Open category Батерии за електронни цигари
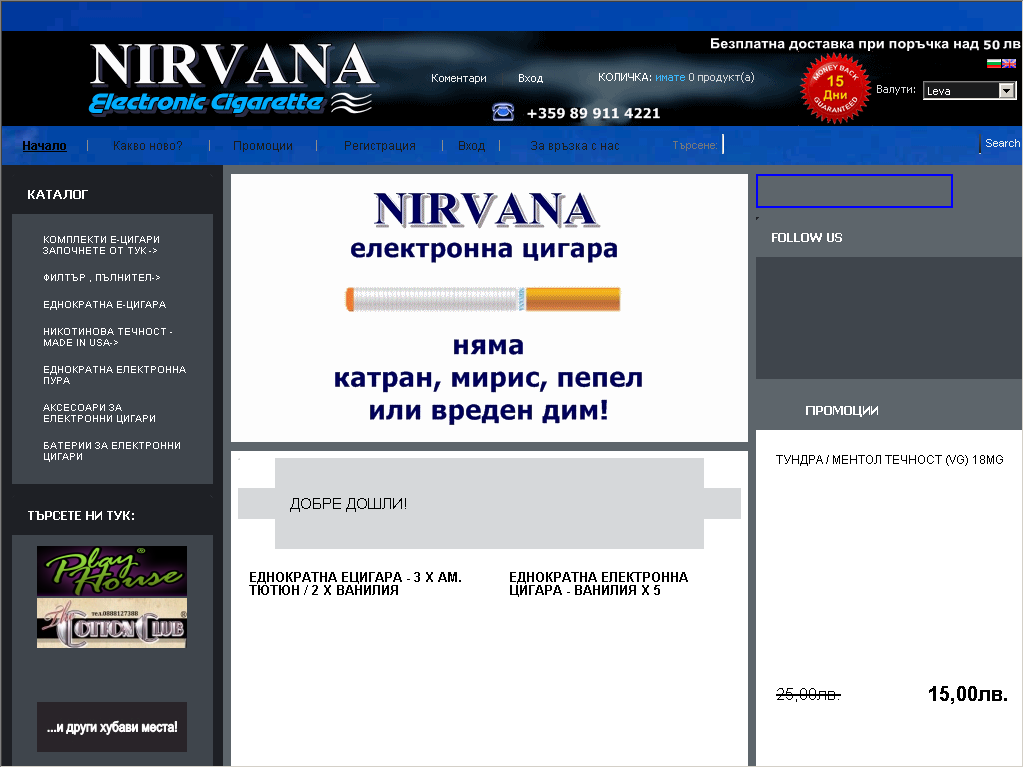The height and width of the screenshot is (768, 1024). (112, 451)
